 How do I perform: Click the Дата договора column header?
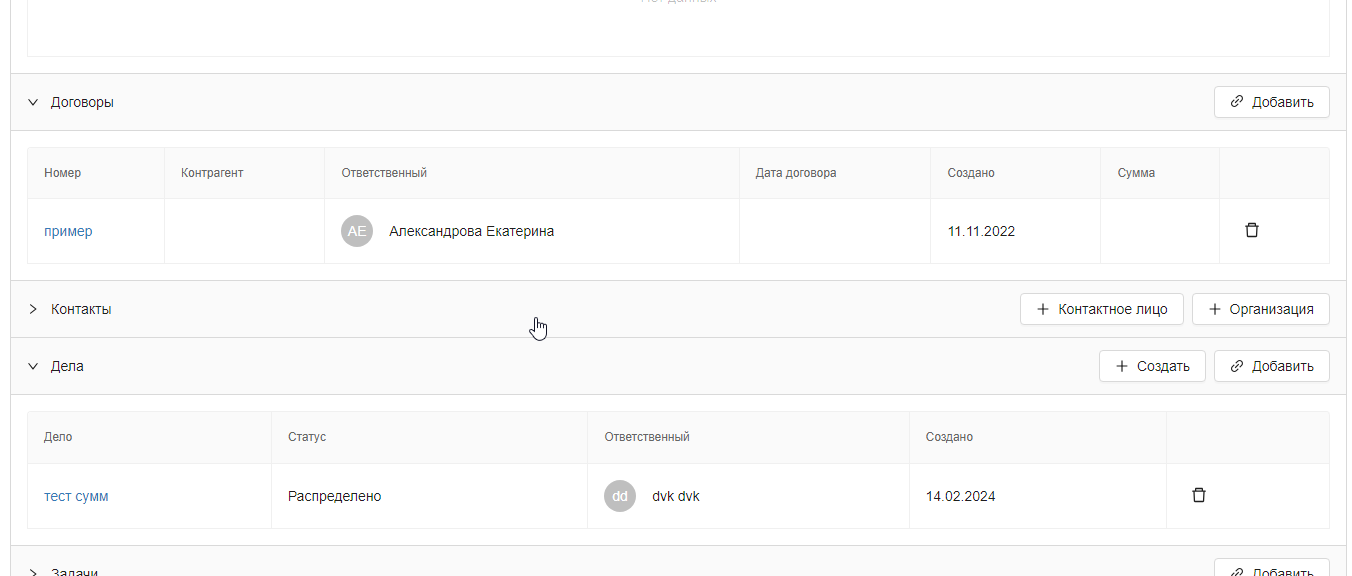(796, 173)
